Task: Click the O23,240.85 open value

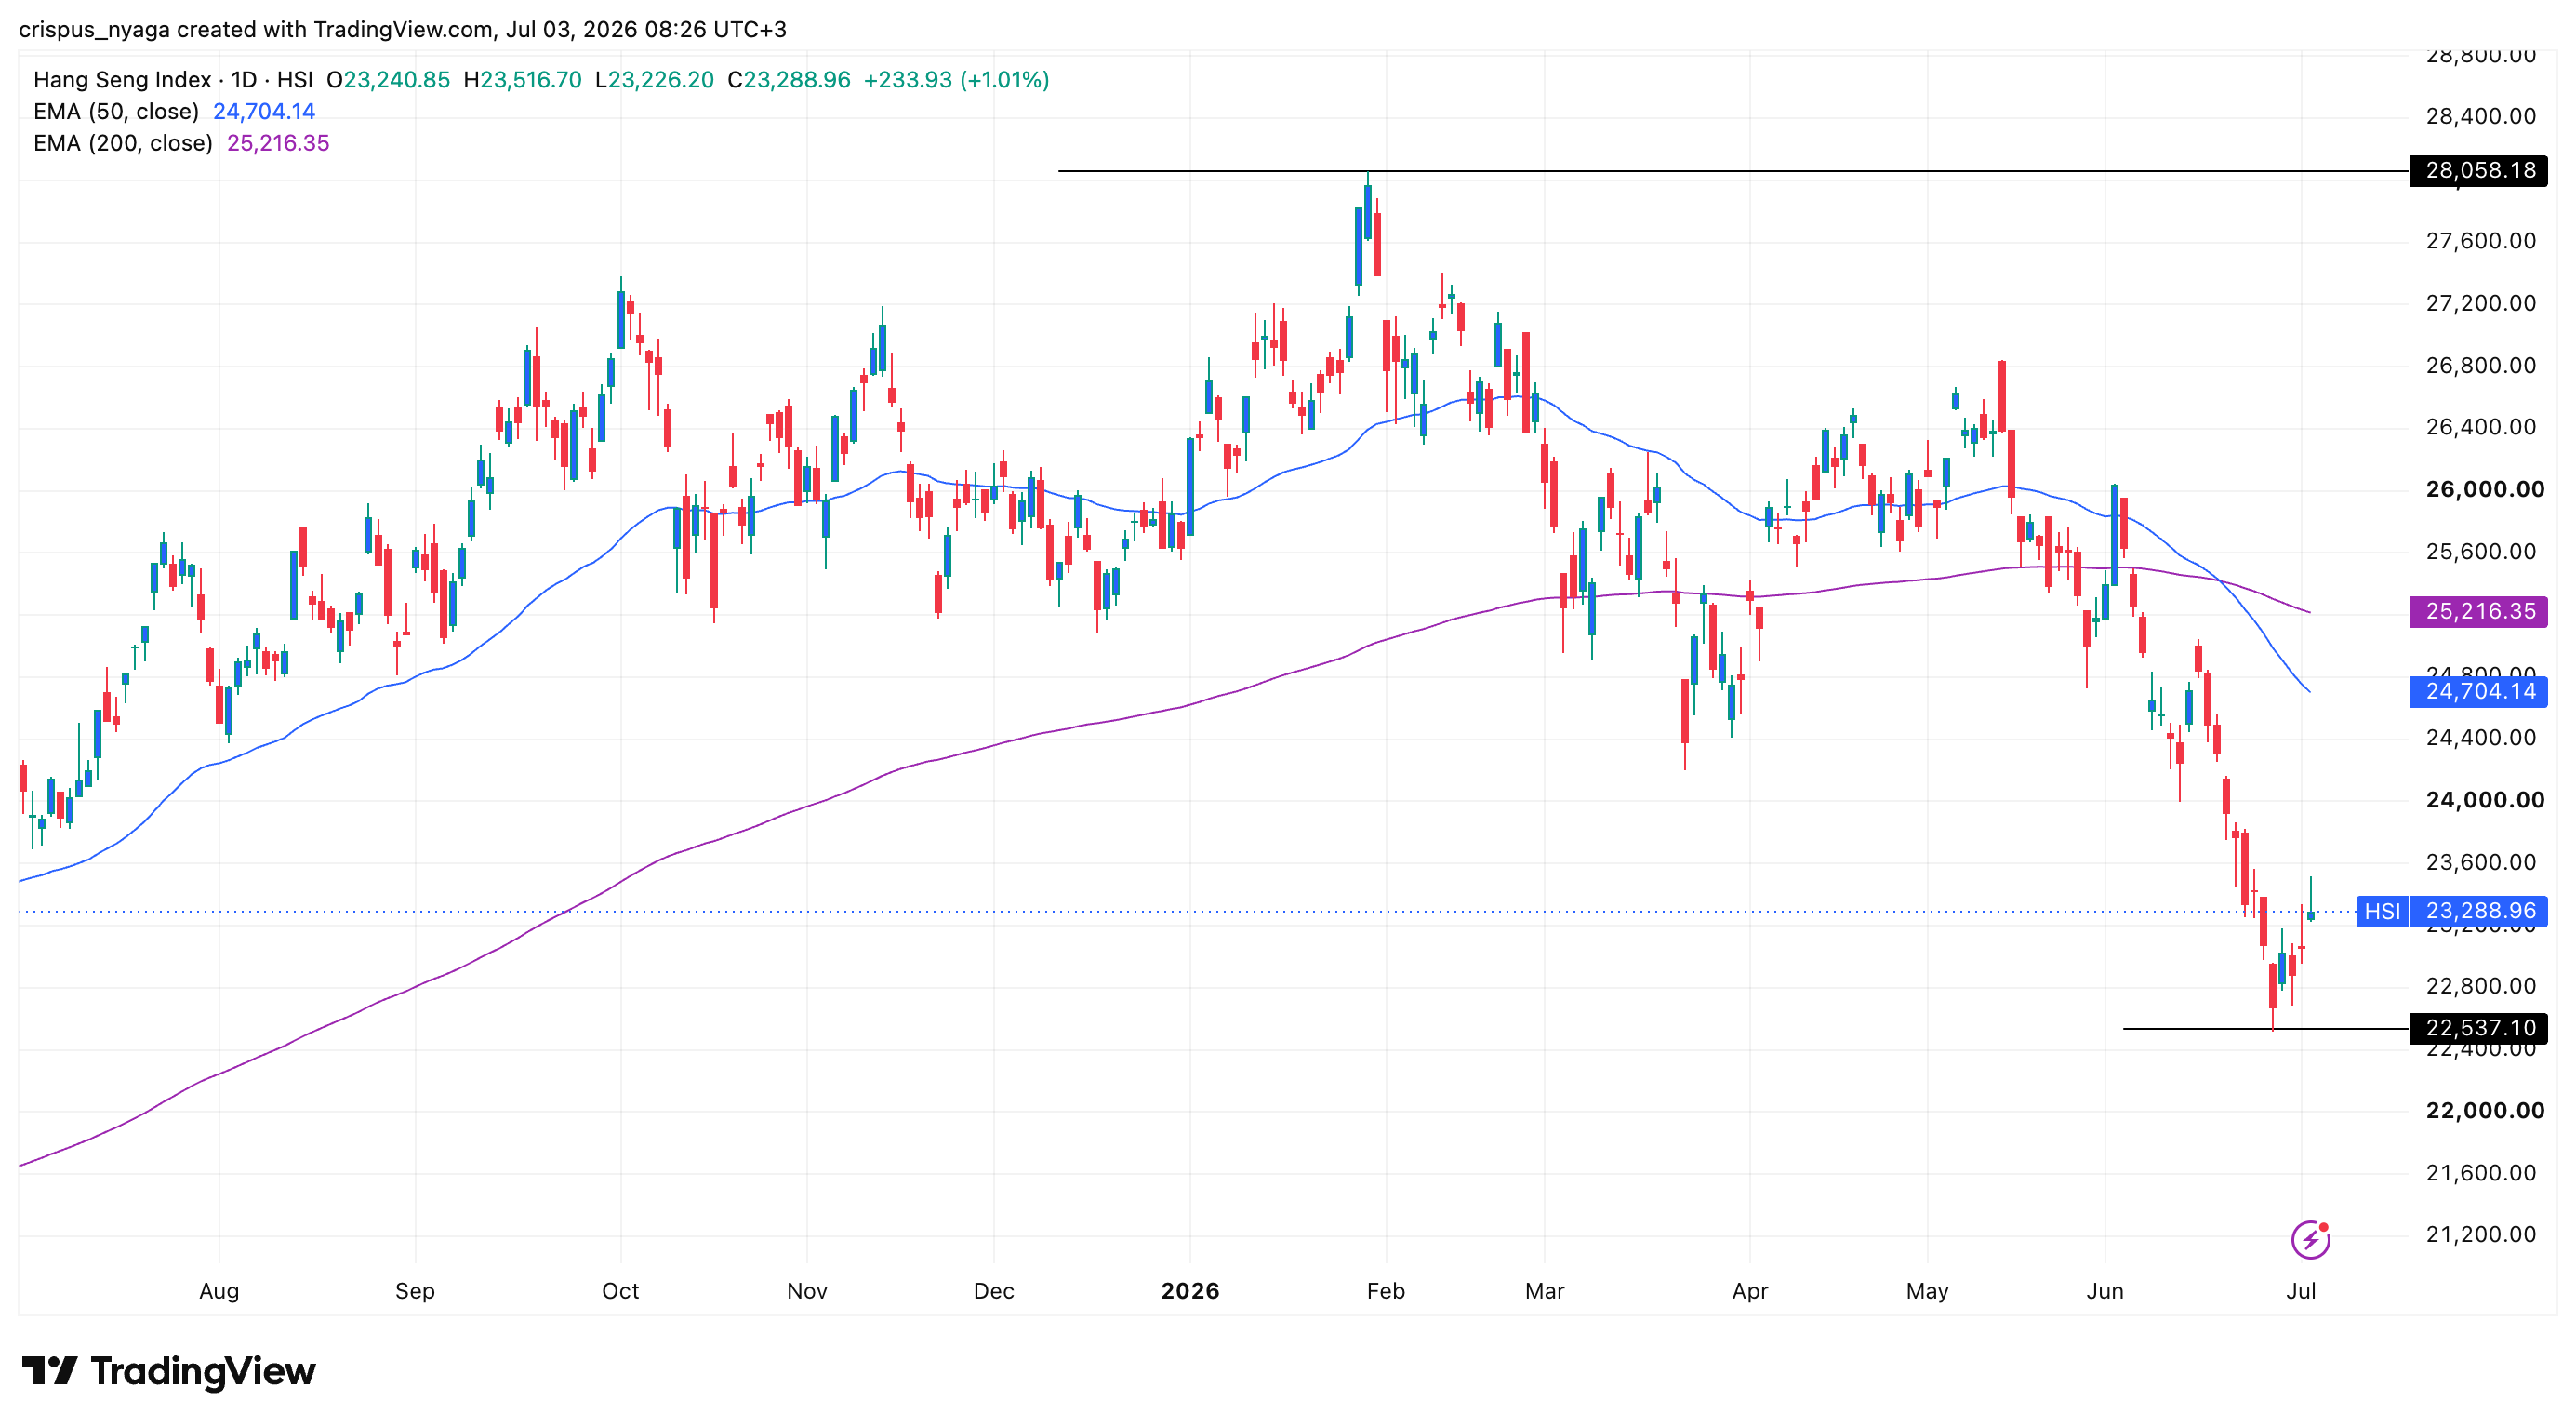Action: coord(388,79)
